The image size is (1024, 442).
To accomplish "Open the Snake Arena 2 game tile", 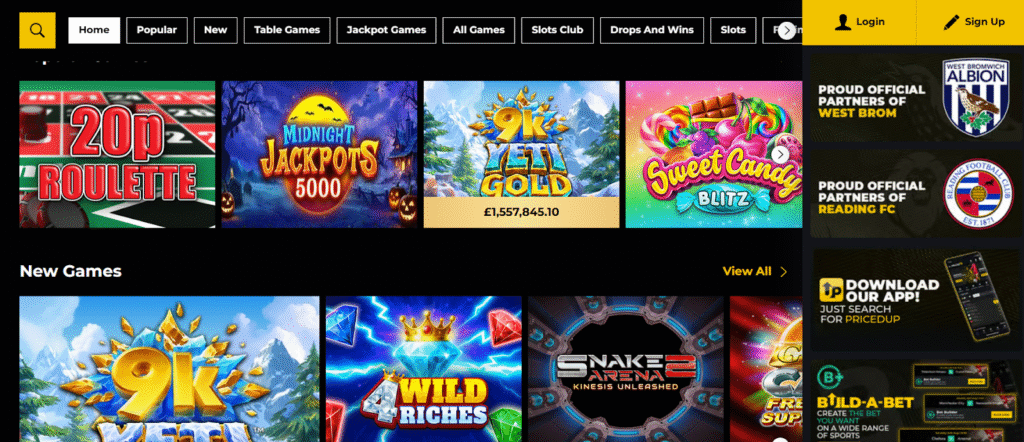I will tap(626, 369).
